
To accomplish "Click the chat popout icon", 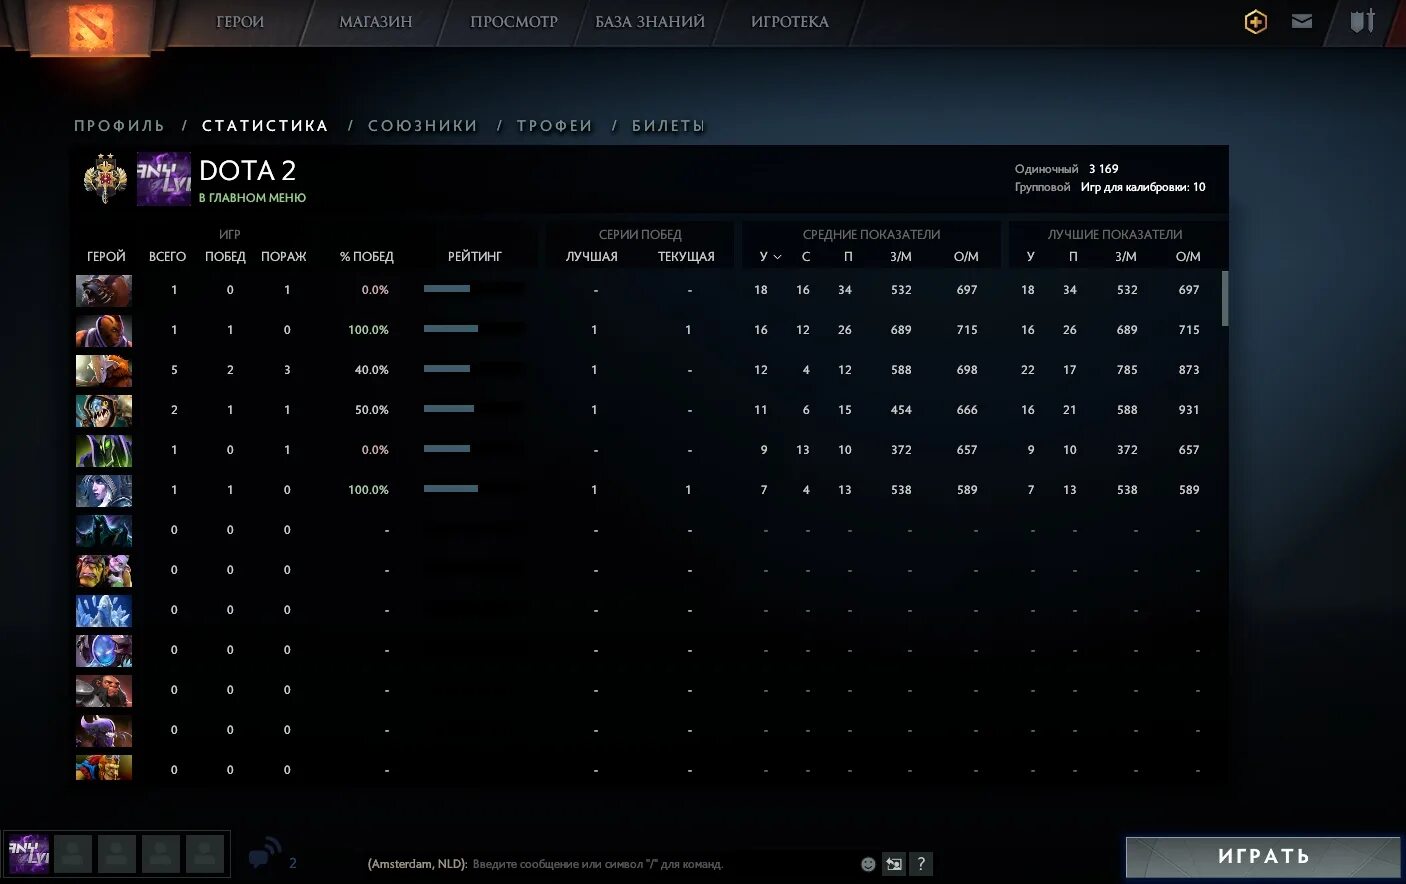I will tap(894, 864).
